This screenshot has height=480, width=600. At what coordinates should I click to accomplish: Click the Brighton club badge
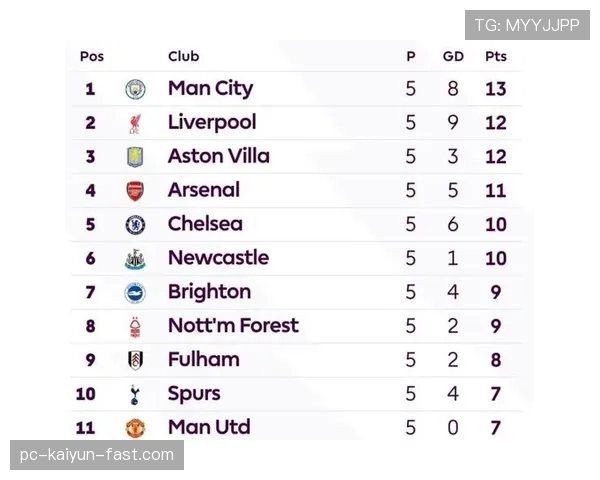[x=135, y=292]
